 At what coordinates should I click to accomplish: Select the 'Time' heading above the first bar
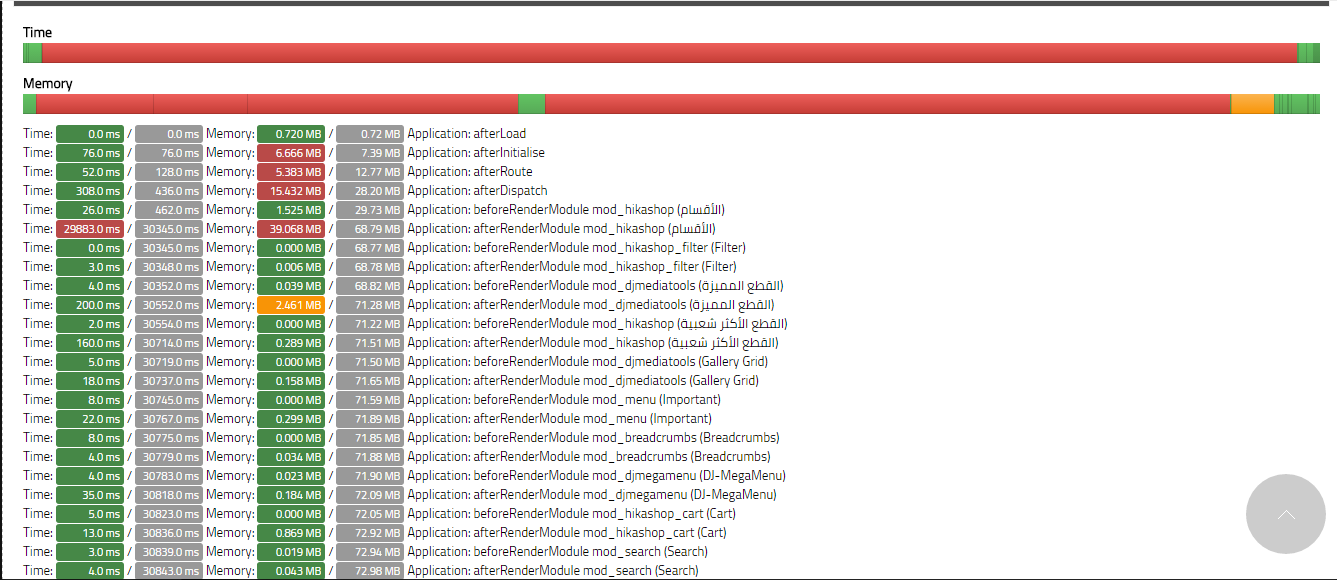[37, 33]
